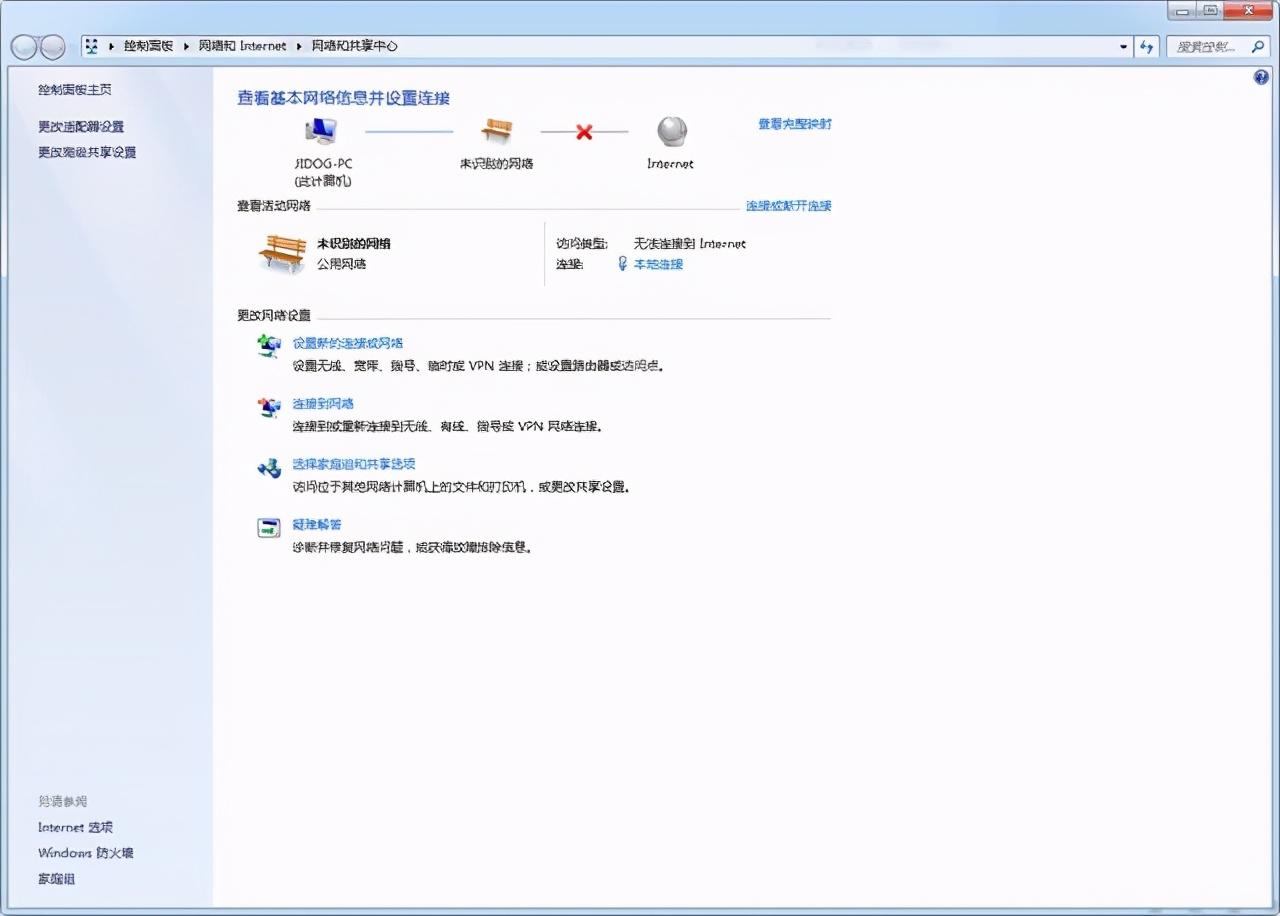This screenshot has width=1280, height=916.
Task: Open 设置新的连接或网络 via its icon
Action: 267,345
